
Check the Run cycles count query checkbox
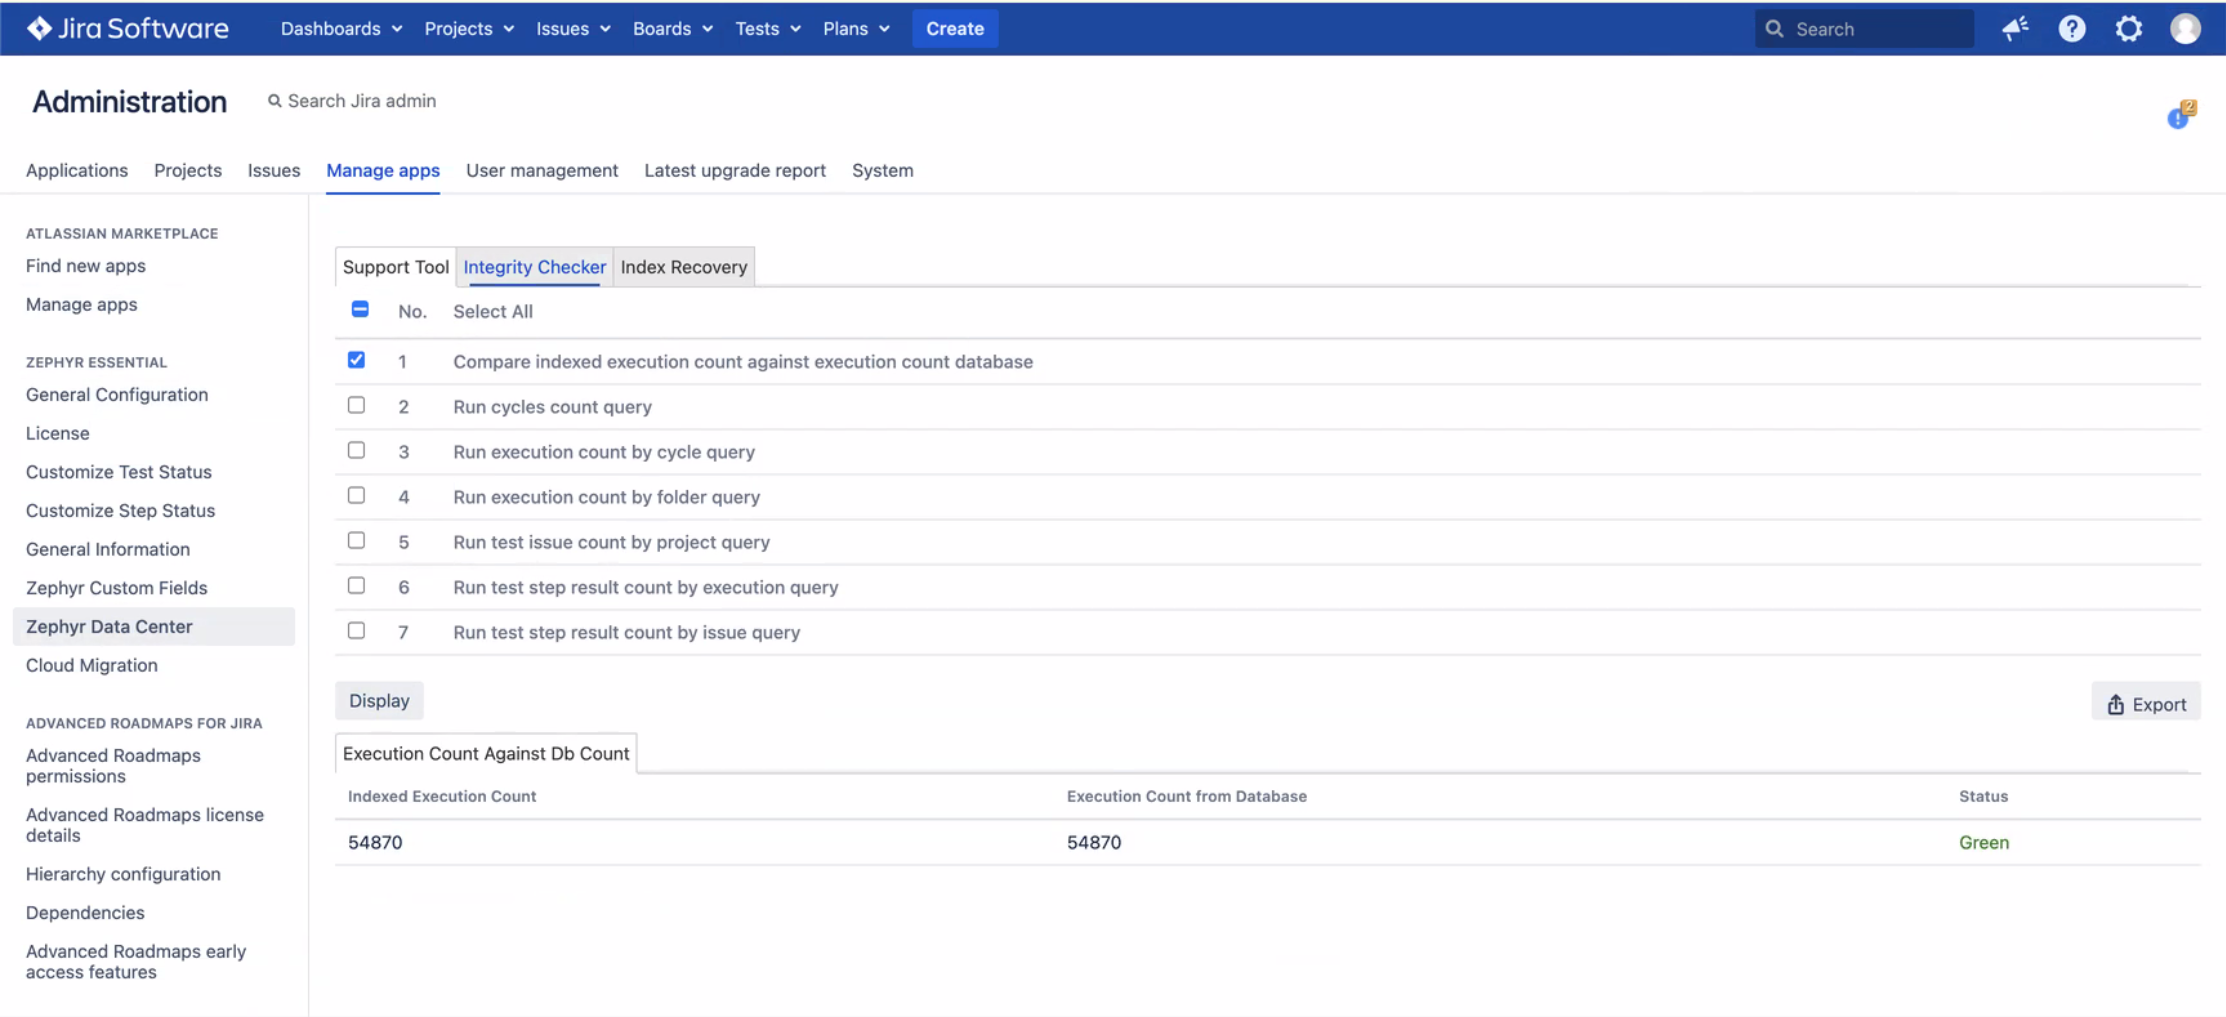[356, 405]
